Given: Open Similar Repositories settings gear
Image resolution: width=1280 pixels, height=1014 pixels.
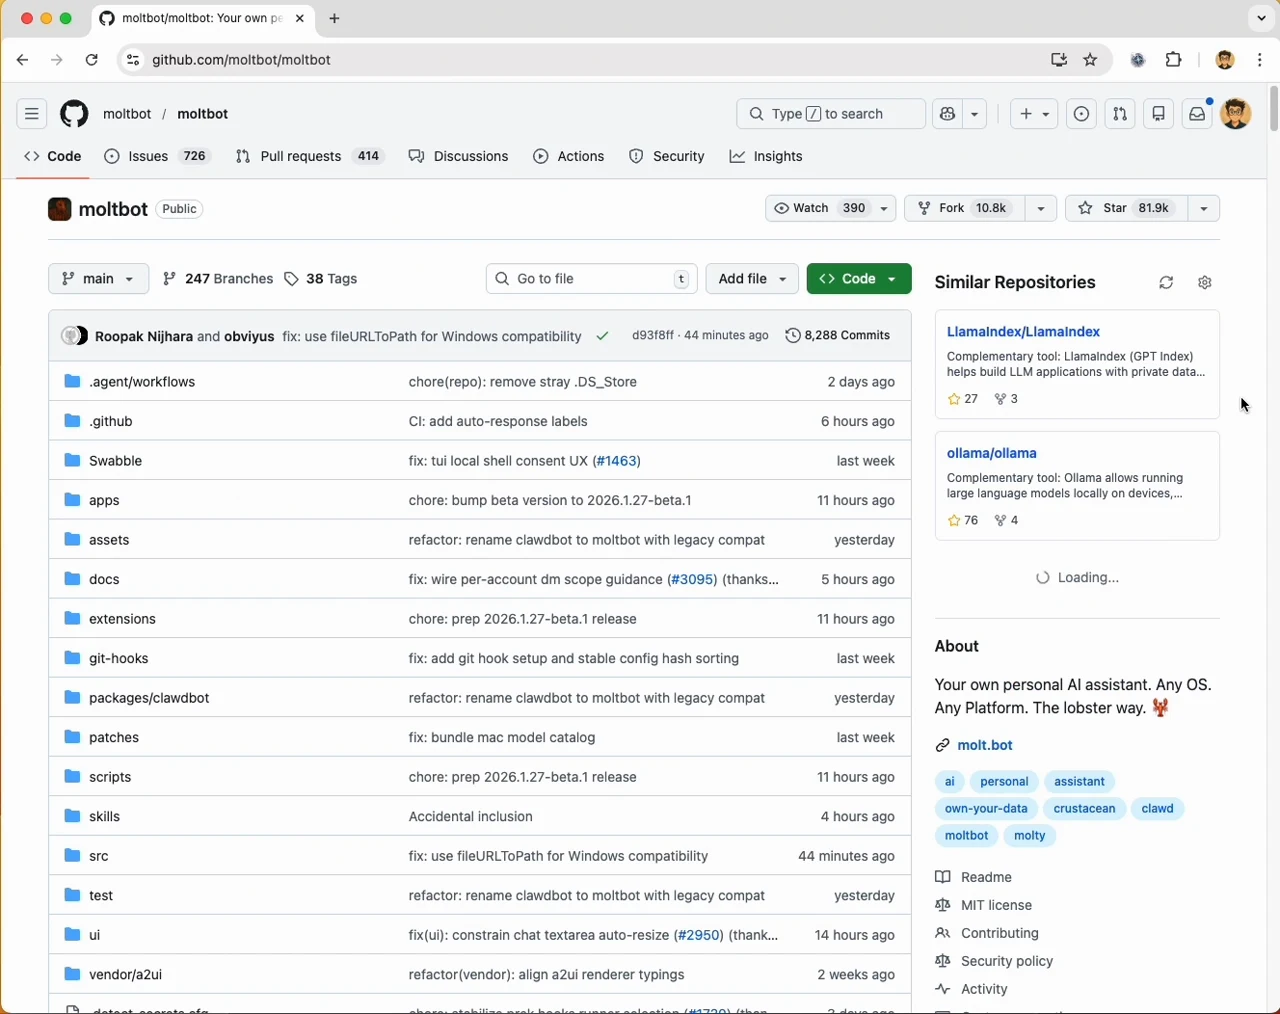Looking at the screenshot, I should coord(1205,283).
